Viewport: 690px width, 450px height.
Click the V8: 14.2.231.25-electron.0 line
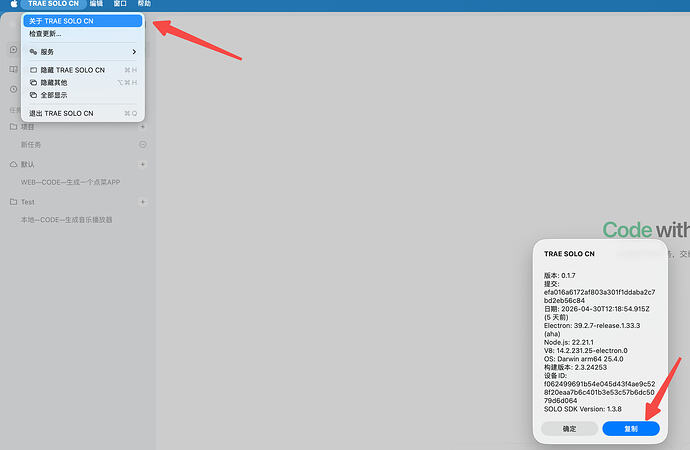point(586,351)
